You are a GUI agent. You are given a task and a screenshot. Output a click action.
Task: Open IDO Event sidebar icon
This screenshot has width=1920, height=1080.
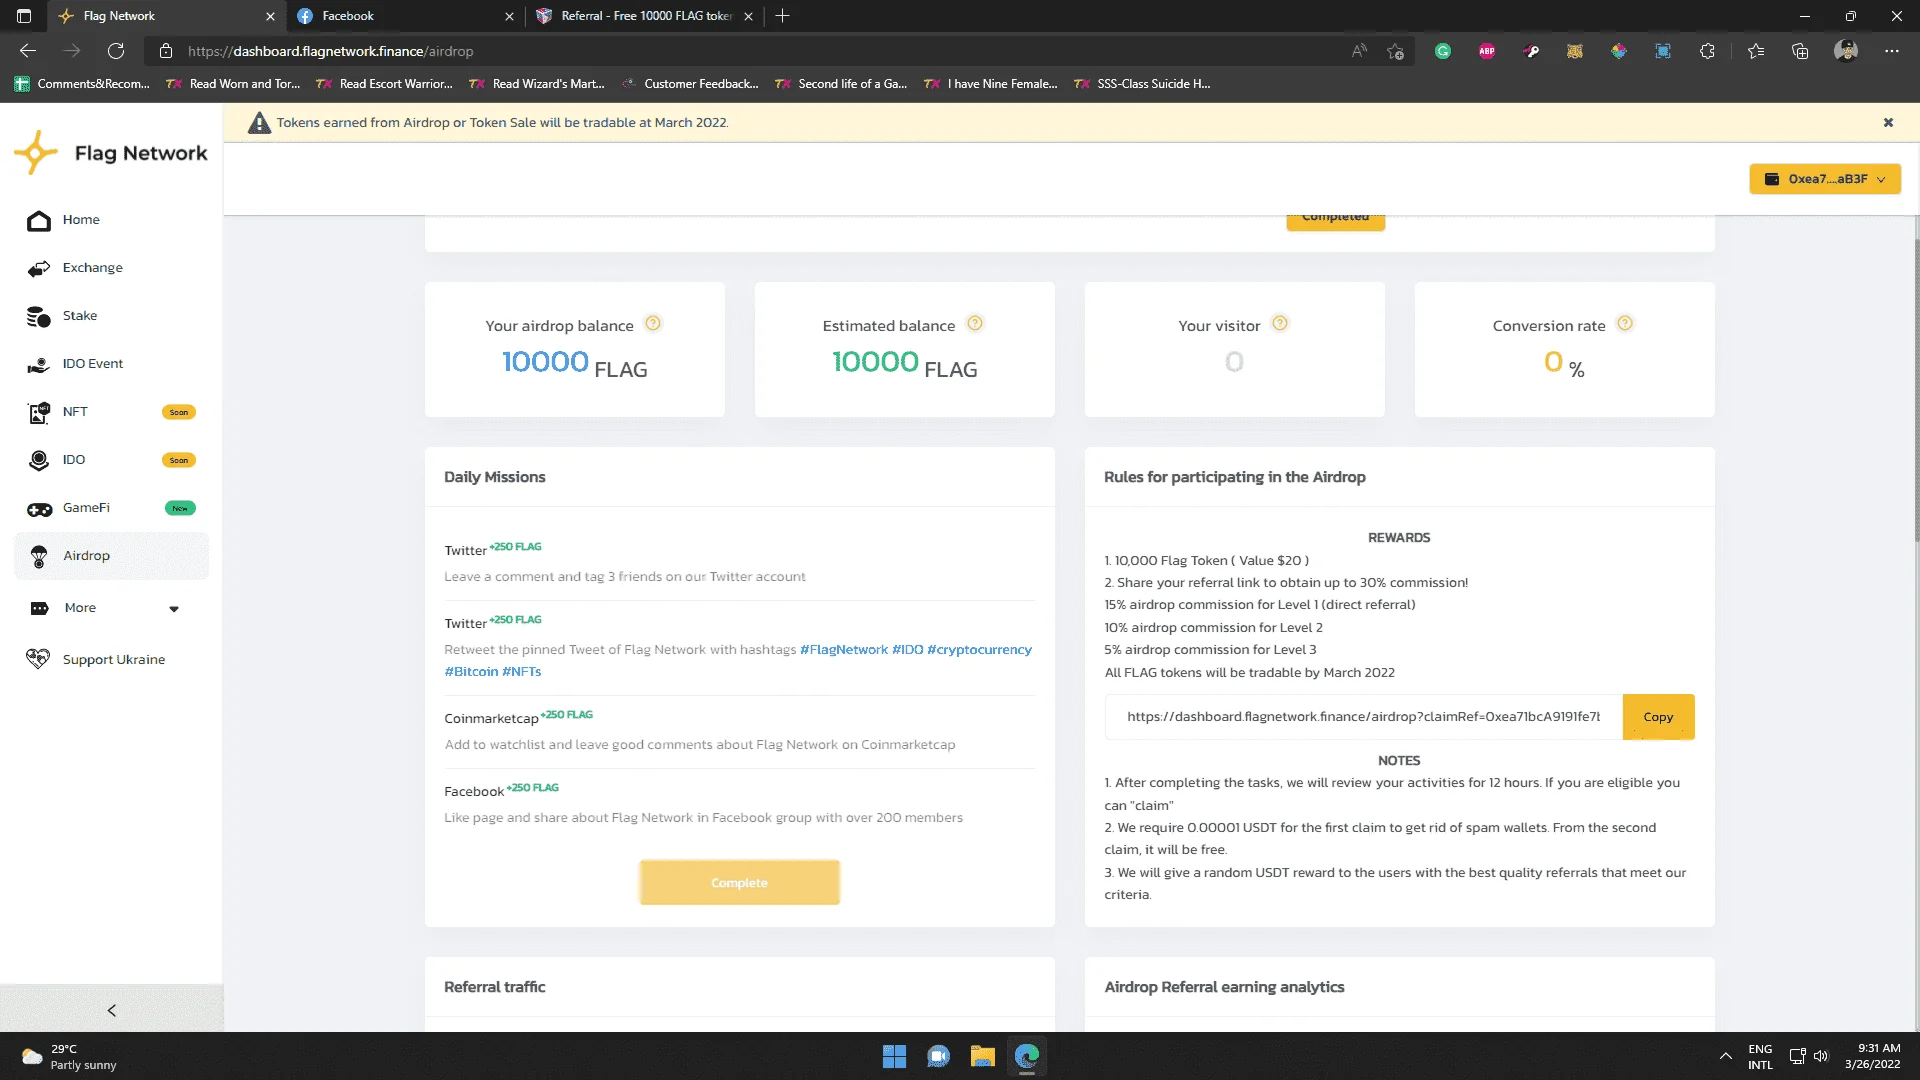(39, 364)
